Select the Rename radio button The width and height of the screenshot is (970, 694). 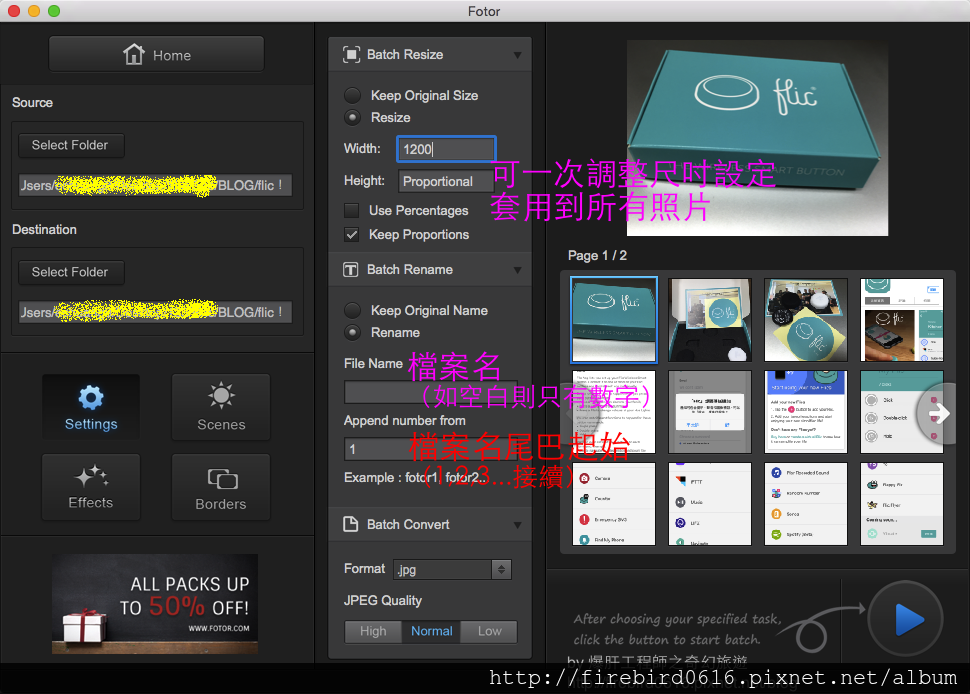[x=353, y=332]
